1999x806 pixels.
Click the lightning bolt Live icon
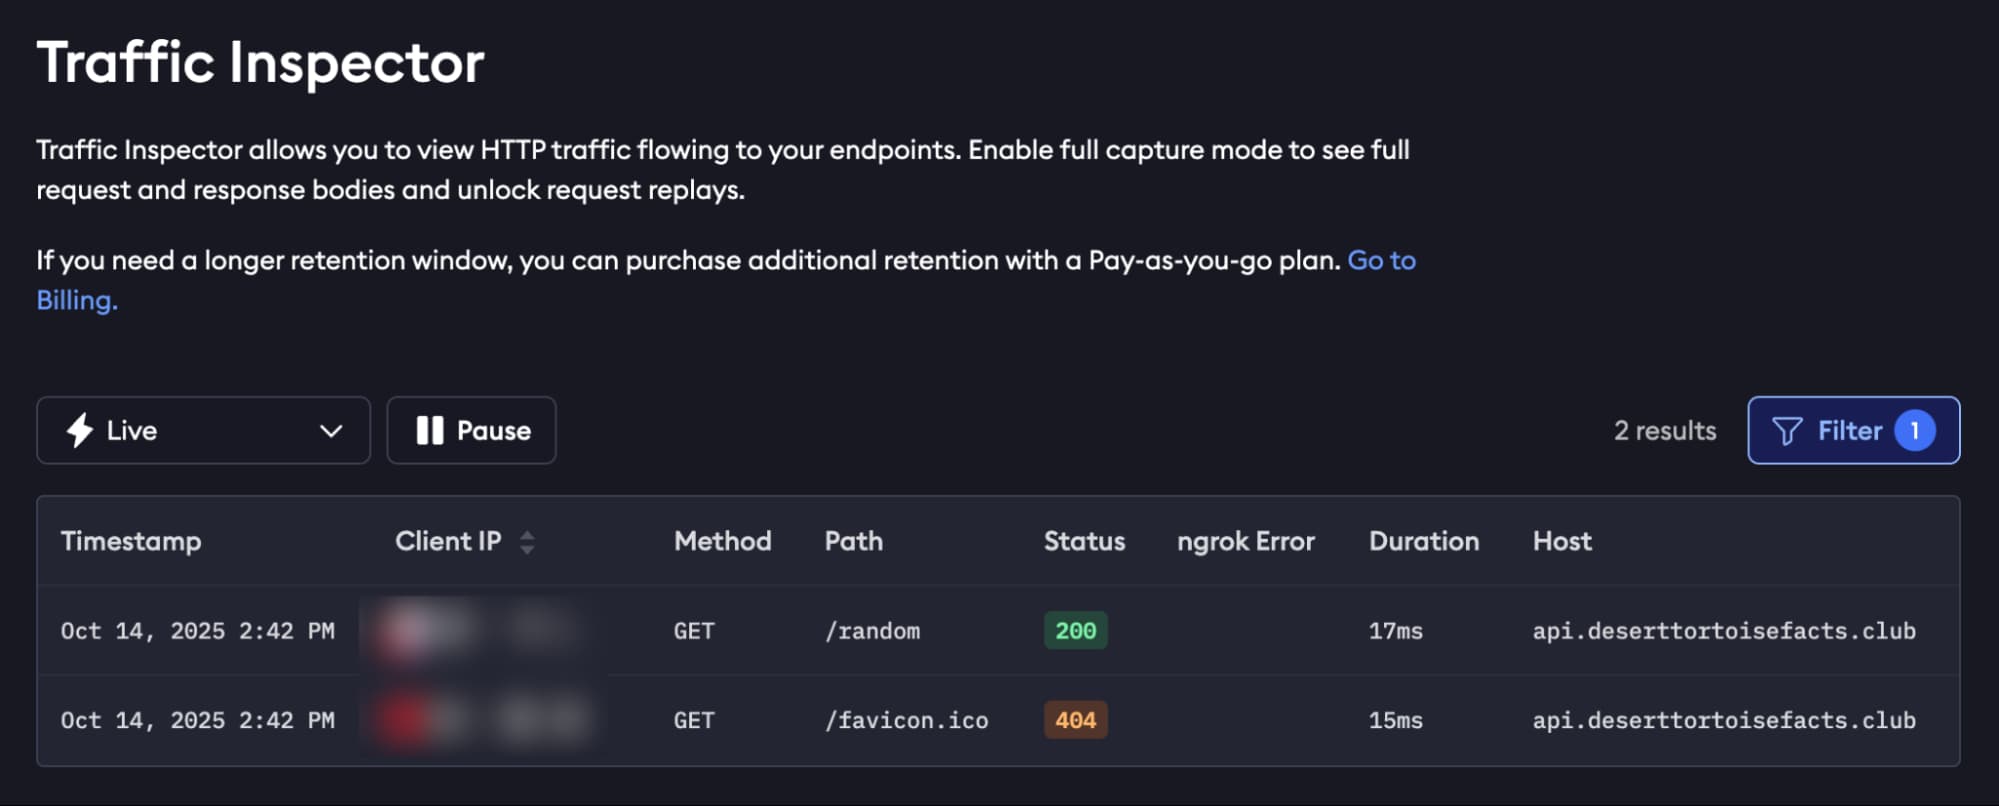pos(80,431)
